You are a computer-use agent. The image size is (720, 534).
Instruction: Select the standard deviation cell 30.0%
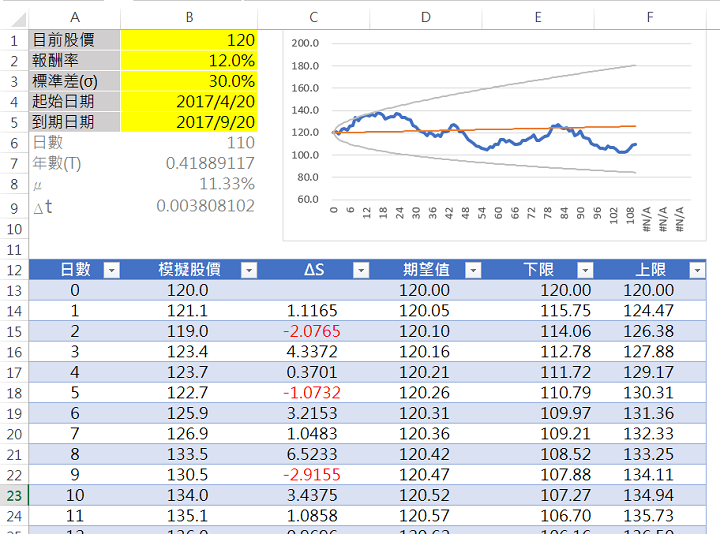[x=189, y=81]
